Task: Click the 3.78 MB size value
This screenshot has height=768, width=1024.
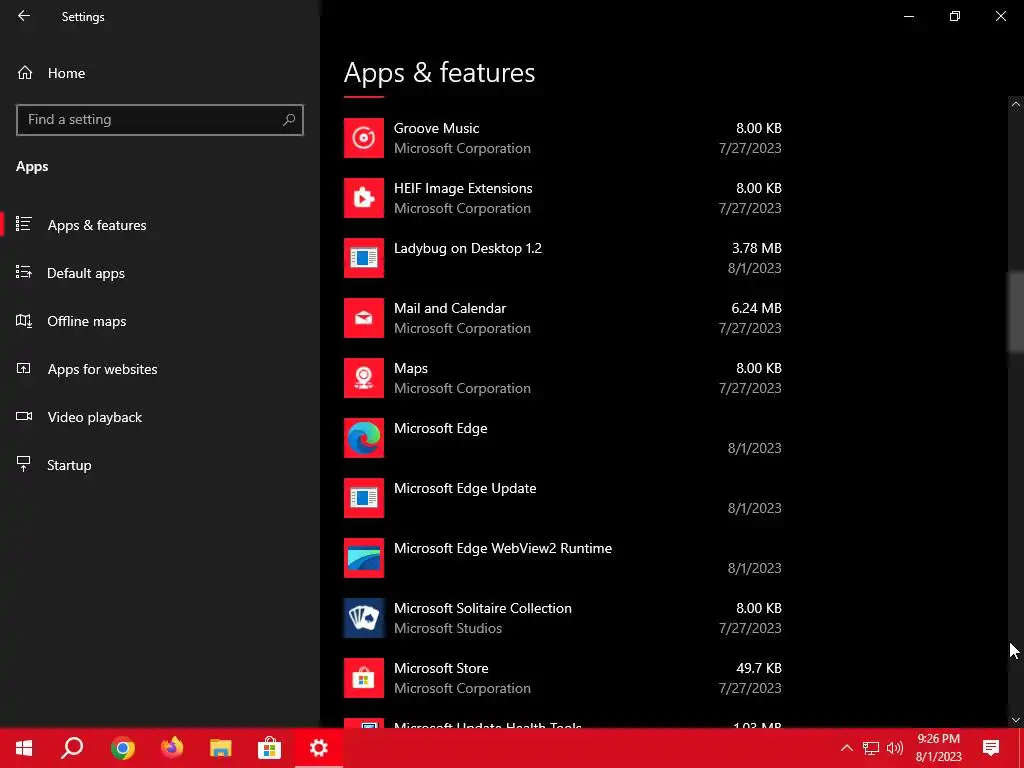Action: point(756,248)
